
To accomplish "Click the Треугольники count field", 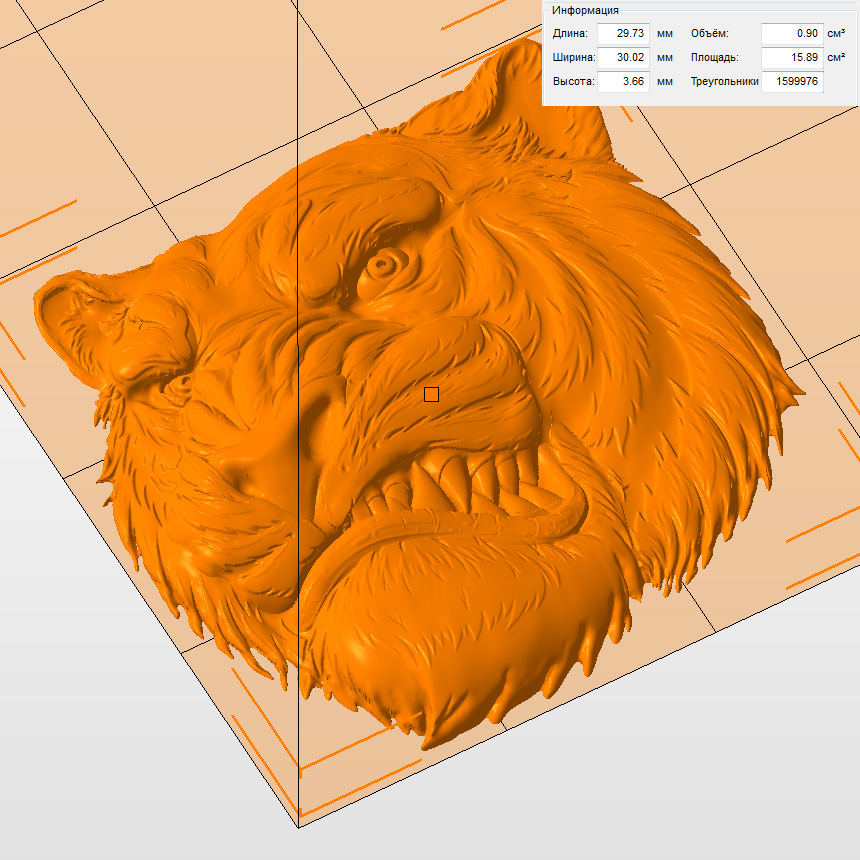I will pos(792,82).
